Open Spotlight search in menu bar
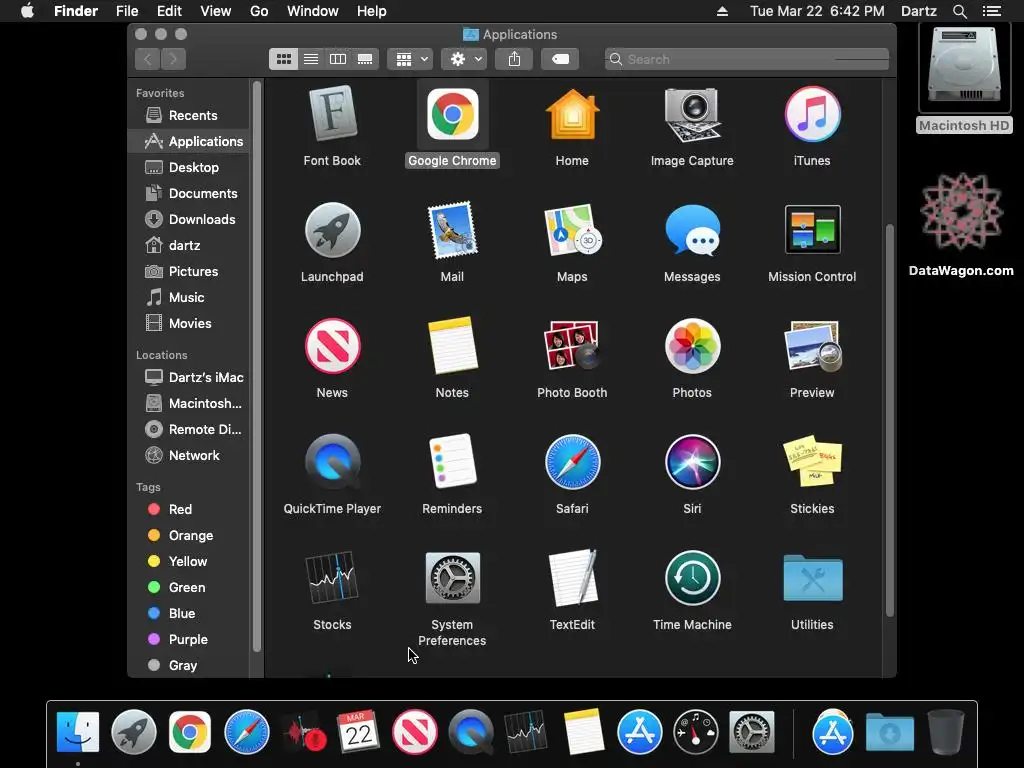This screenshot has width=1024, height=768. coord(959,11)
